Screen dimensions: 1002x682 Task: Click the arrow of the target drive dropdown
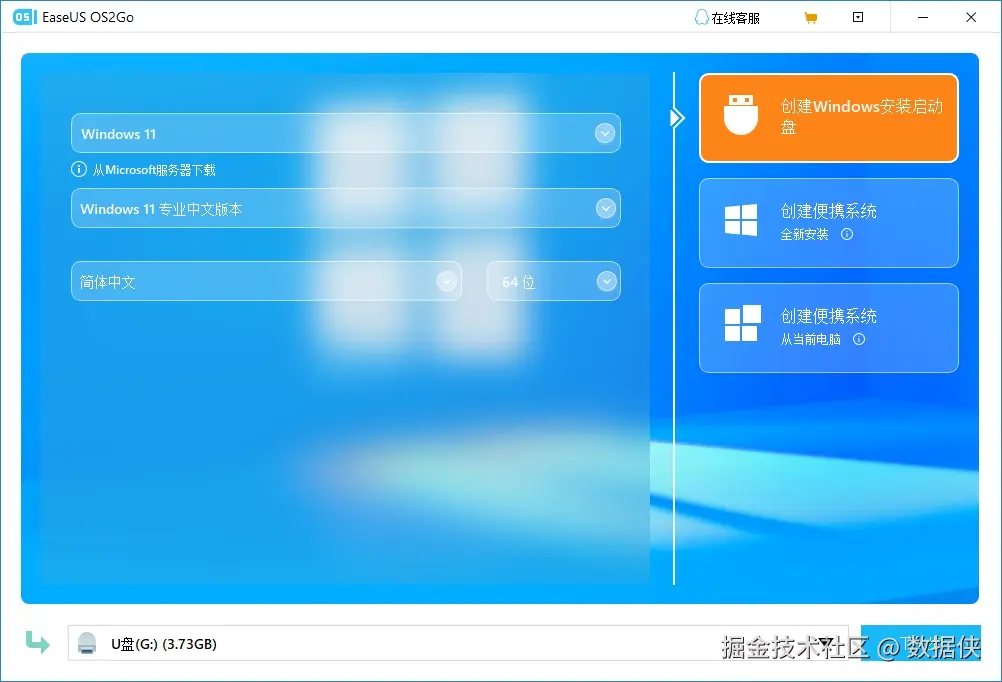point(826,642)
